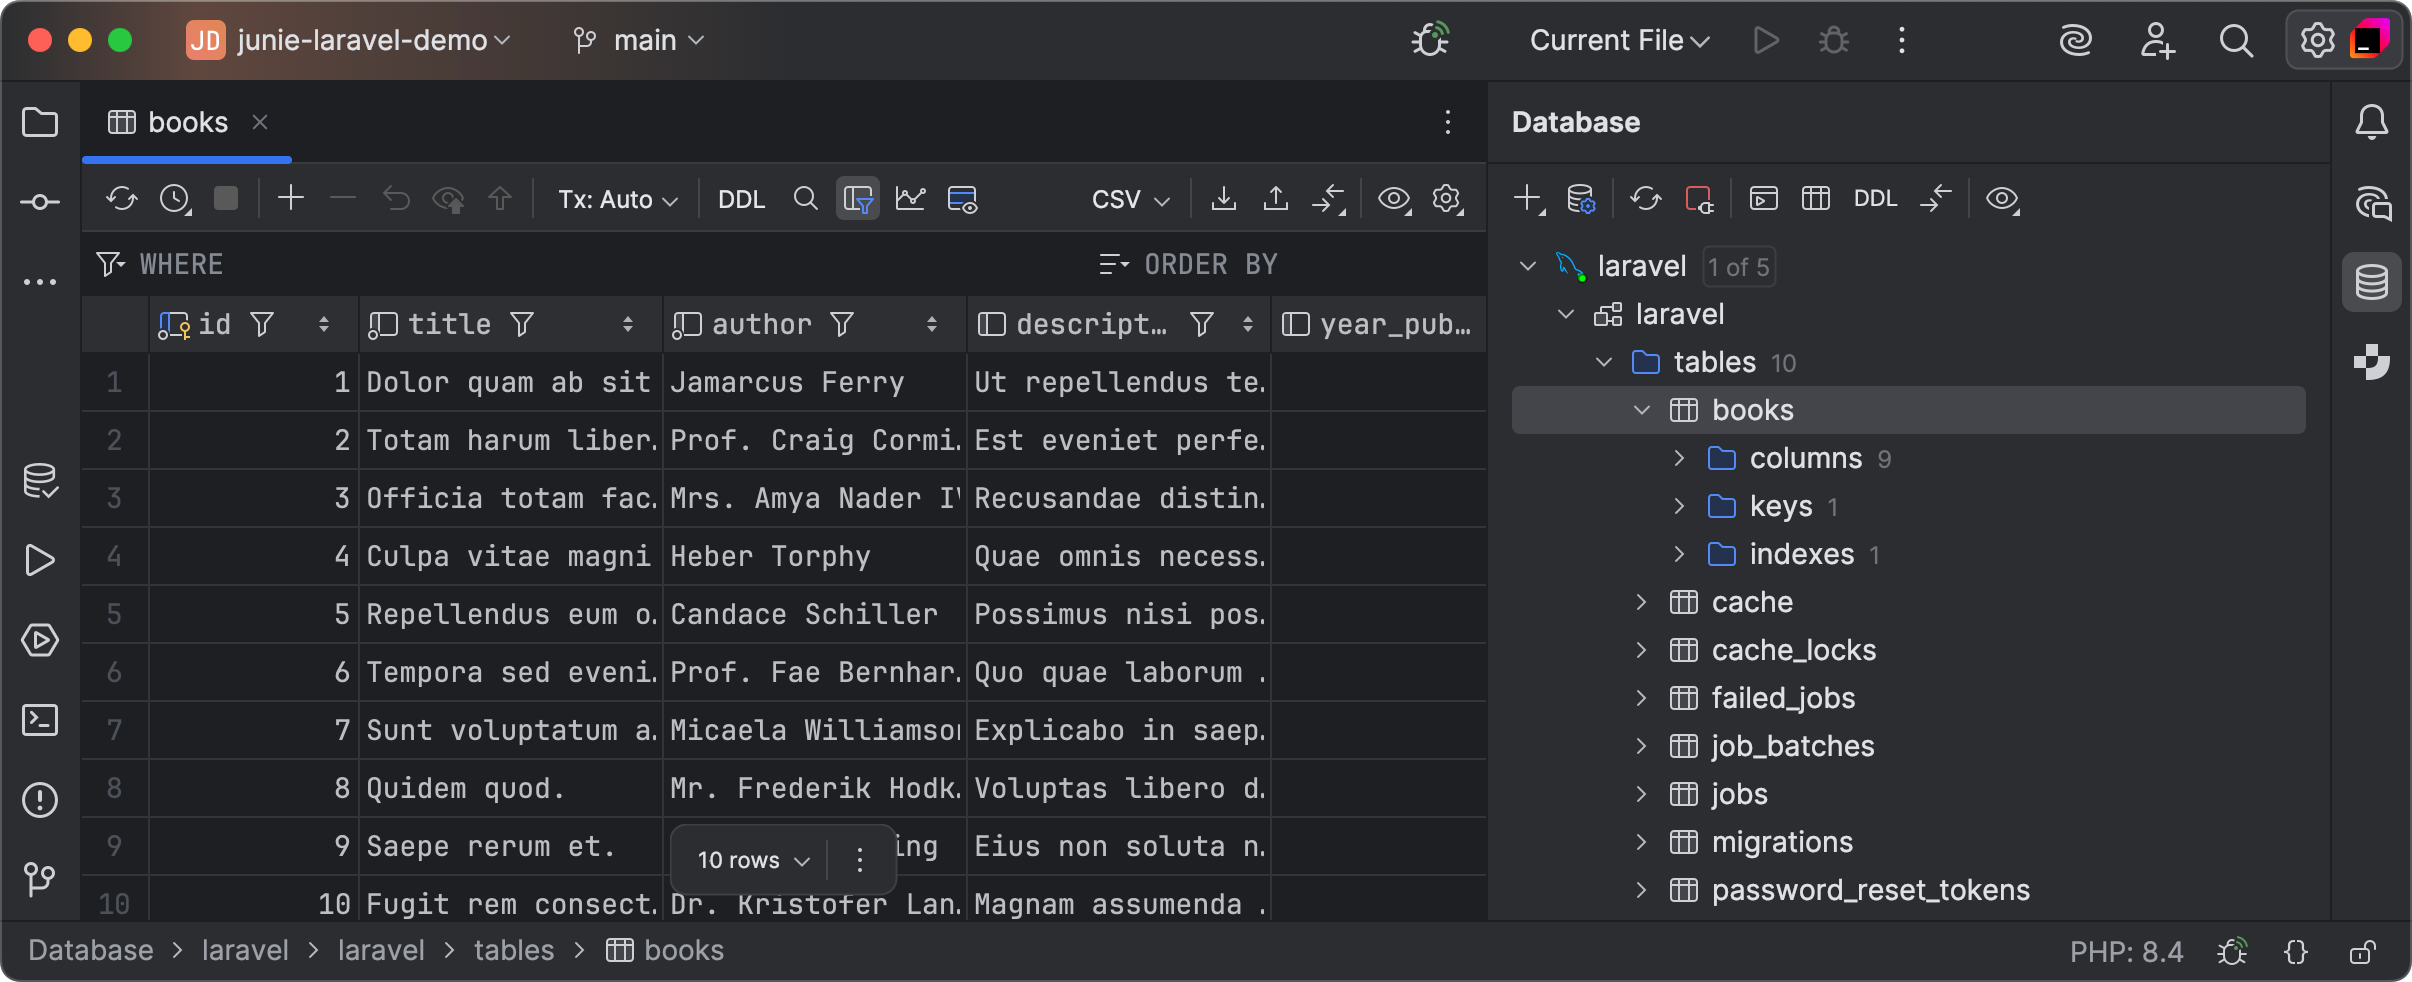Open the table view preview icon beside chart

click(x=962, y=199)
